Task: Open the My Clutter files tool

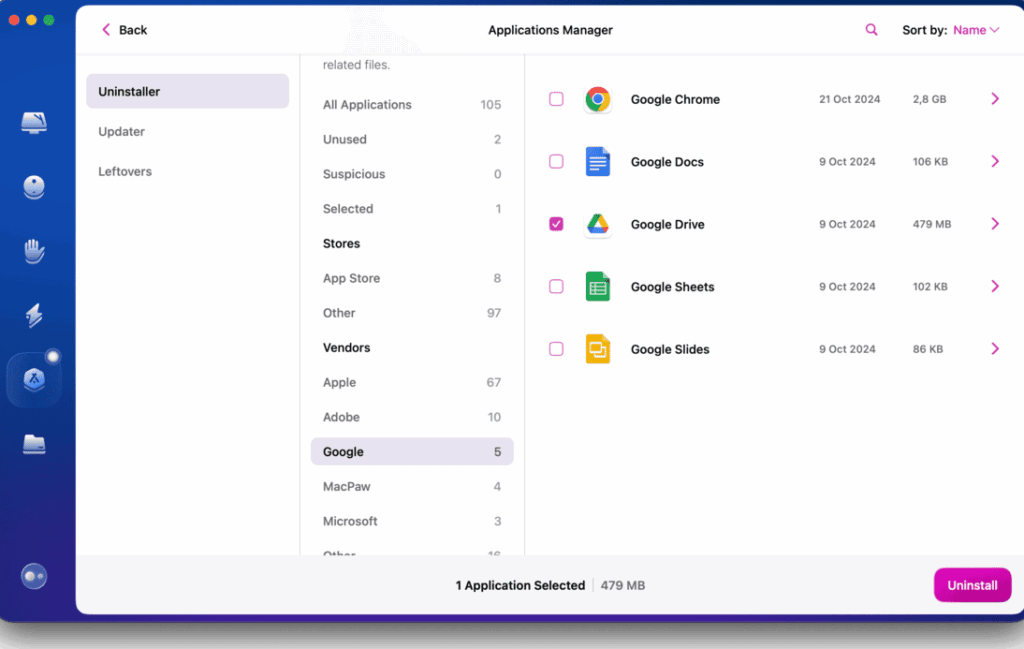Action: [x=34, y=444]
